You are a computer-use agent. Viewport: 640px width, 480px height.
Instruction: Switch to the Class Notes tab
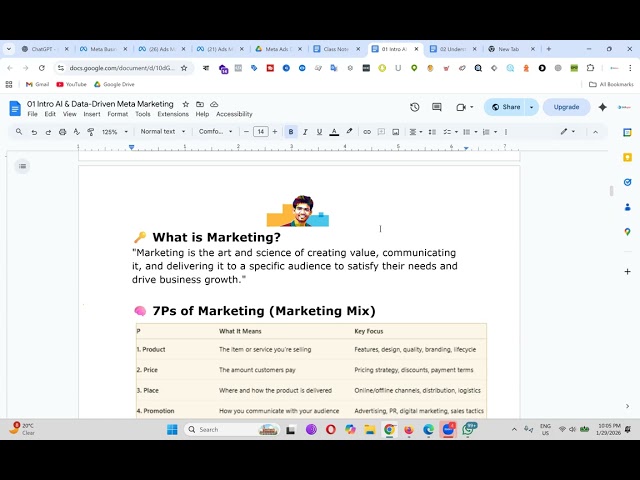(334, 49)
